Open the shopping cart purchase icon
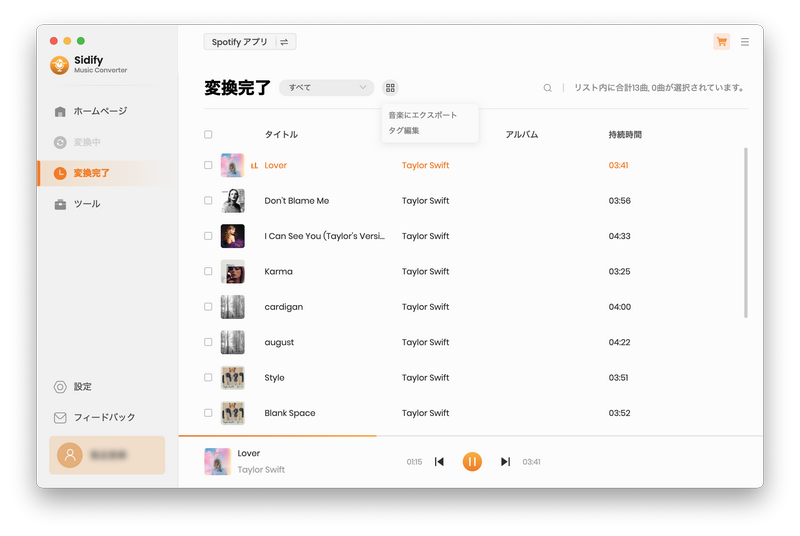 (721, 42)
